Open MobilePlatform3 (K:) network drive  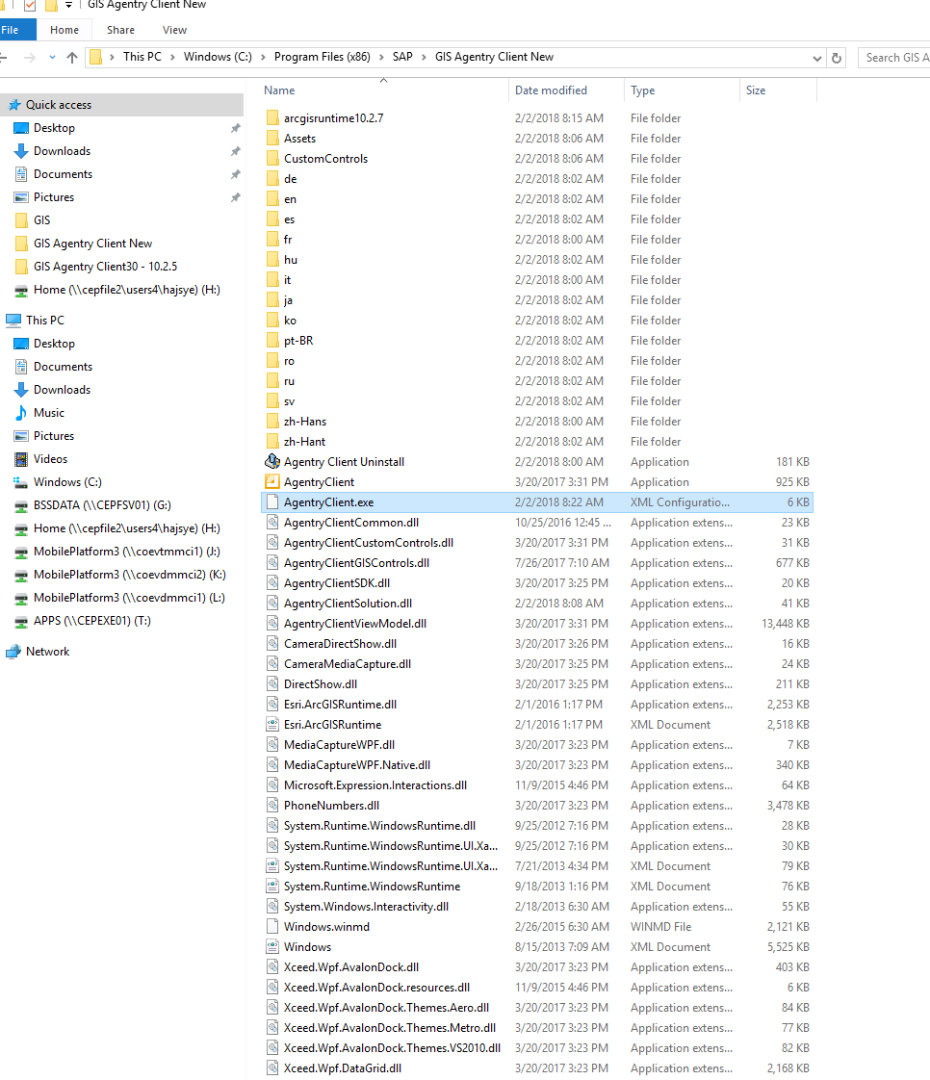(x=130, y=574)
